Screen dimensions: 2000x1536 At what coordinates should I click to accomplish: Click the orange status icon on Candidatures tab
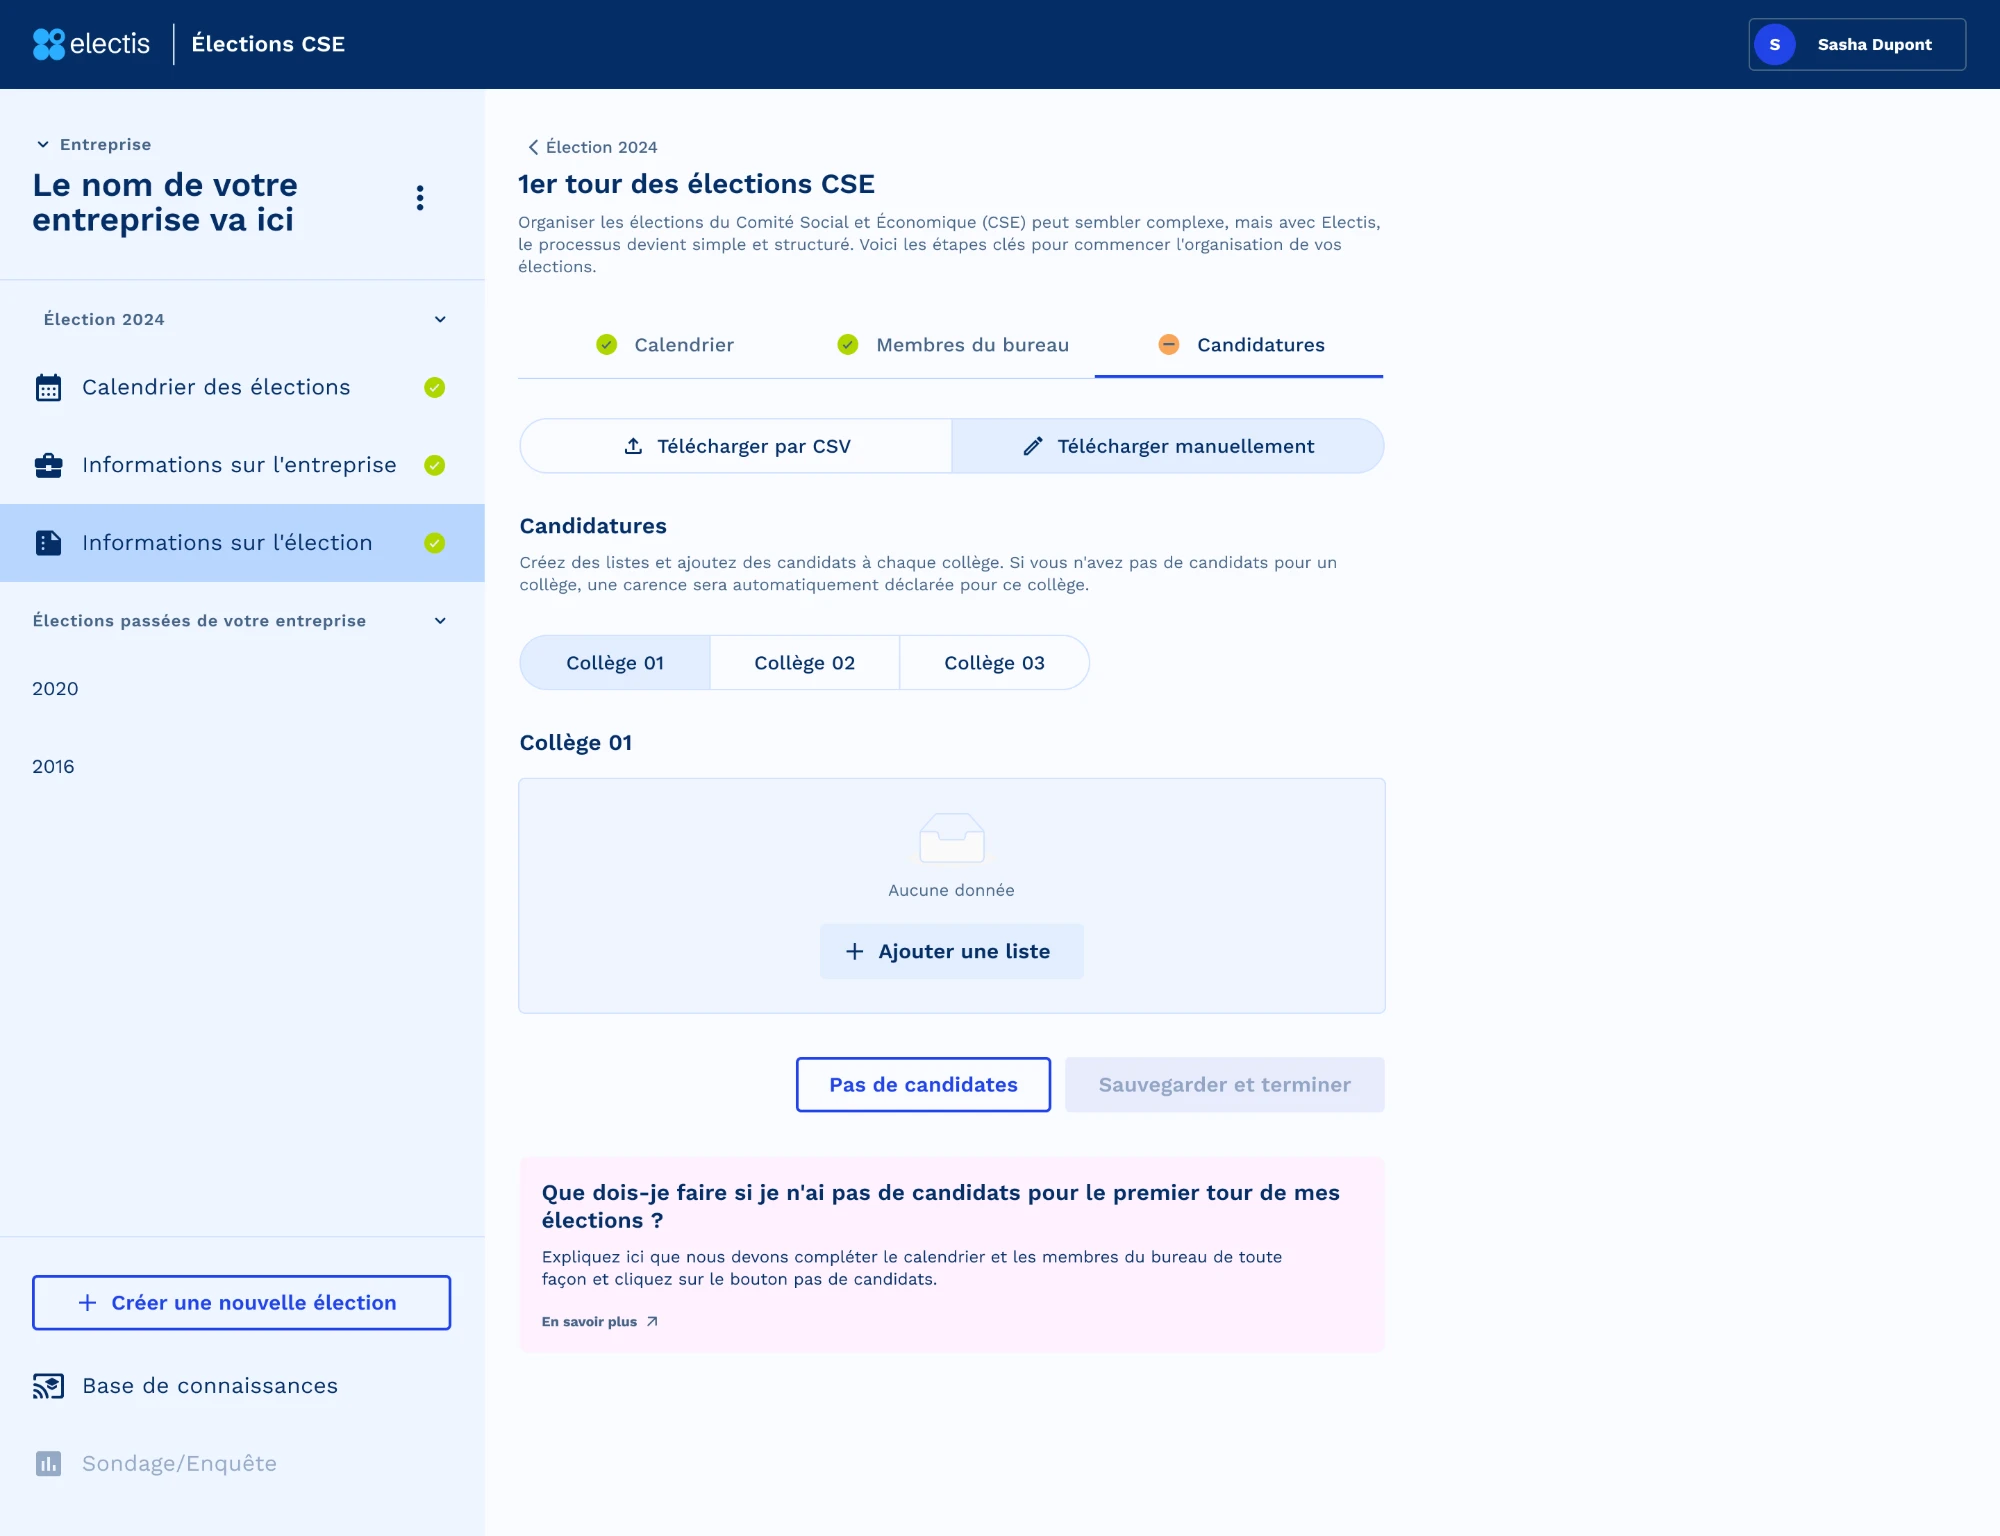coord(1168,345)
